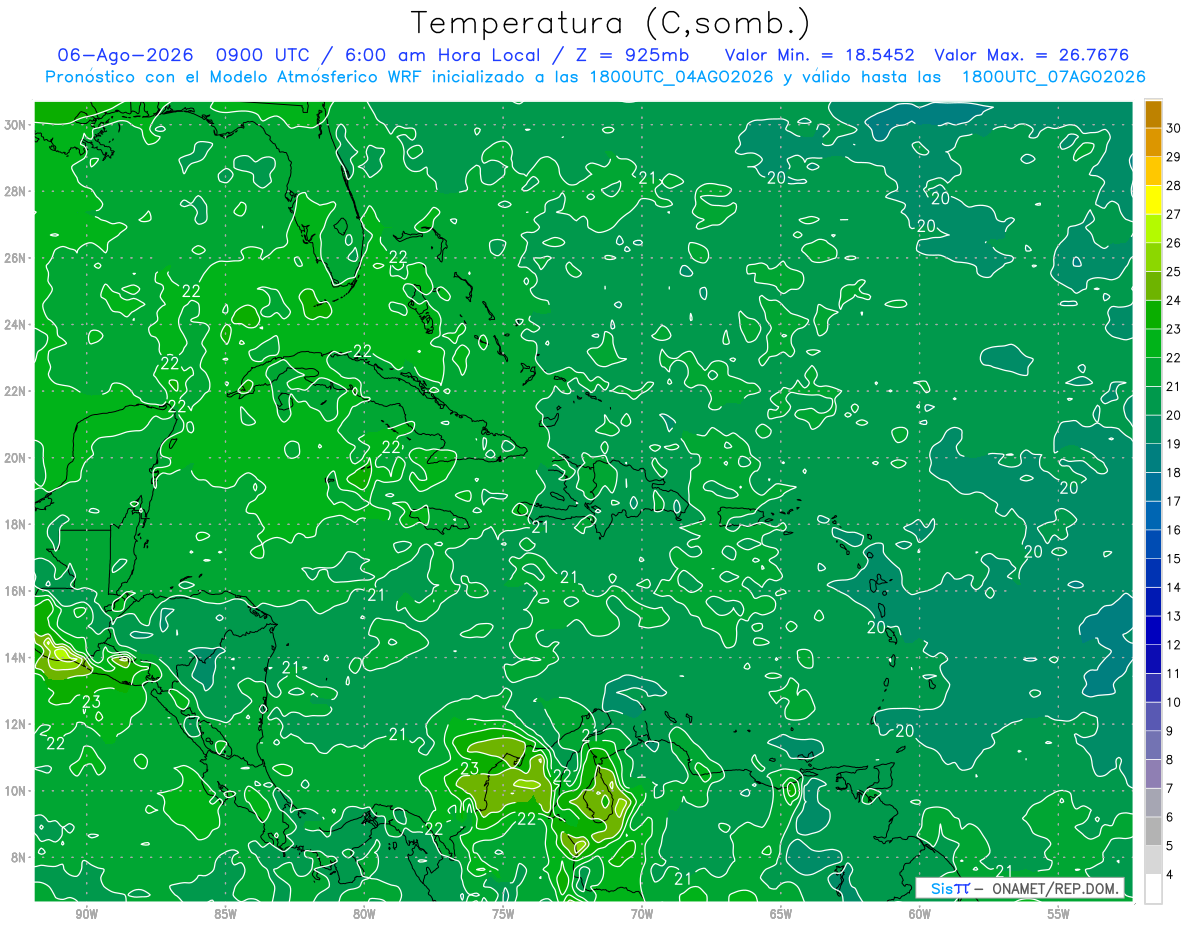1200x927 pixels.
Task: Click the legend scale value 30
Action: click(x=1173, y=128)
